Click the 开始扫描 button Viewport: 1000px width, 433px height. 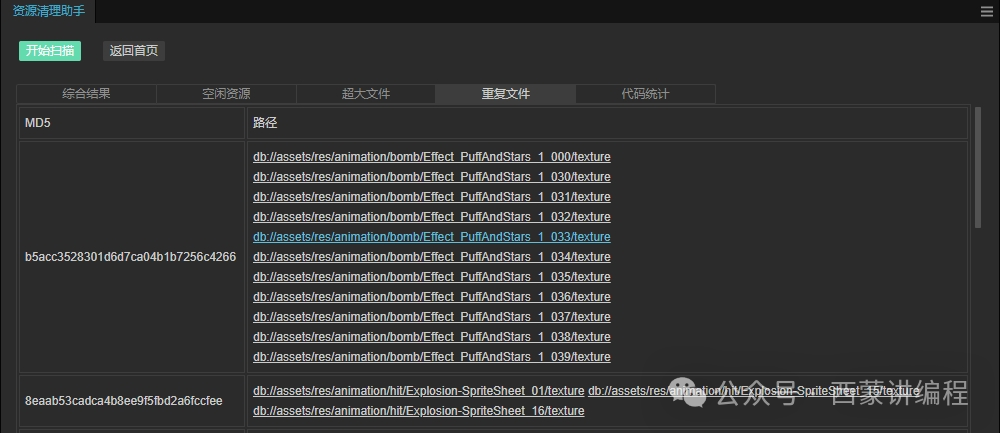click(x=50, y=51)
